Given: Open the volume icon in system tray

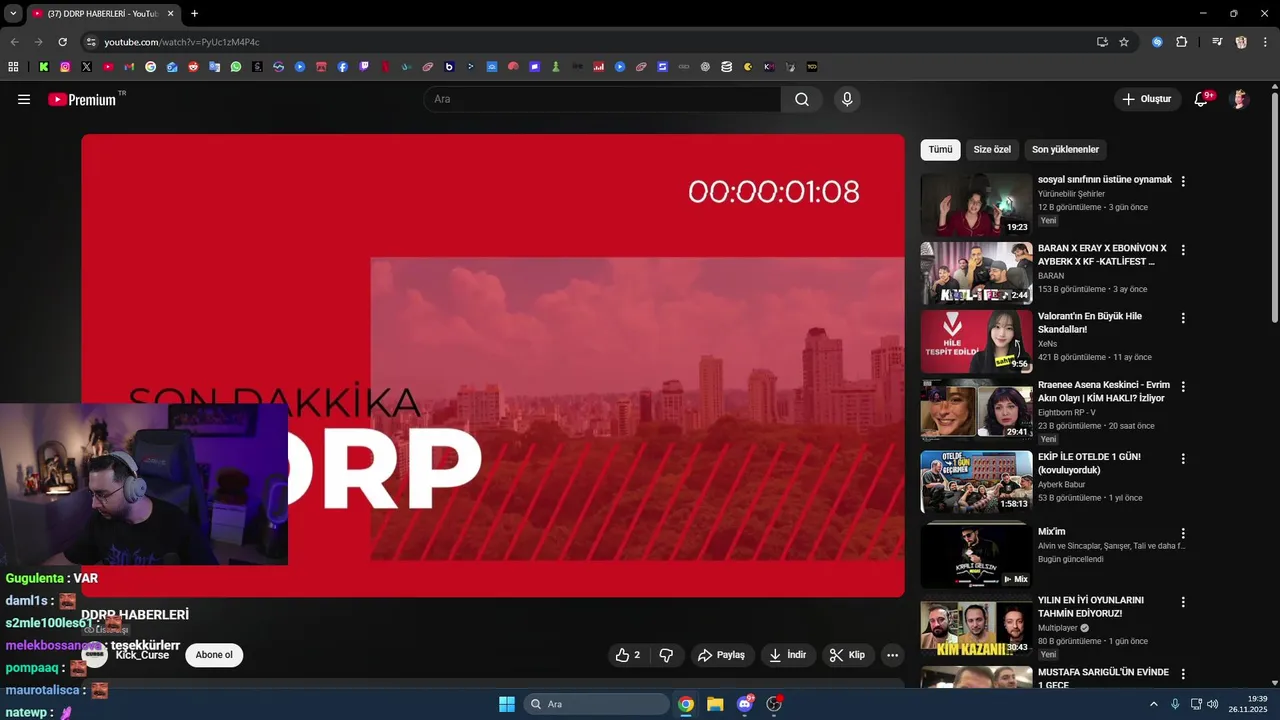Looking at the screenshot, I should (1213, 704).
